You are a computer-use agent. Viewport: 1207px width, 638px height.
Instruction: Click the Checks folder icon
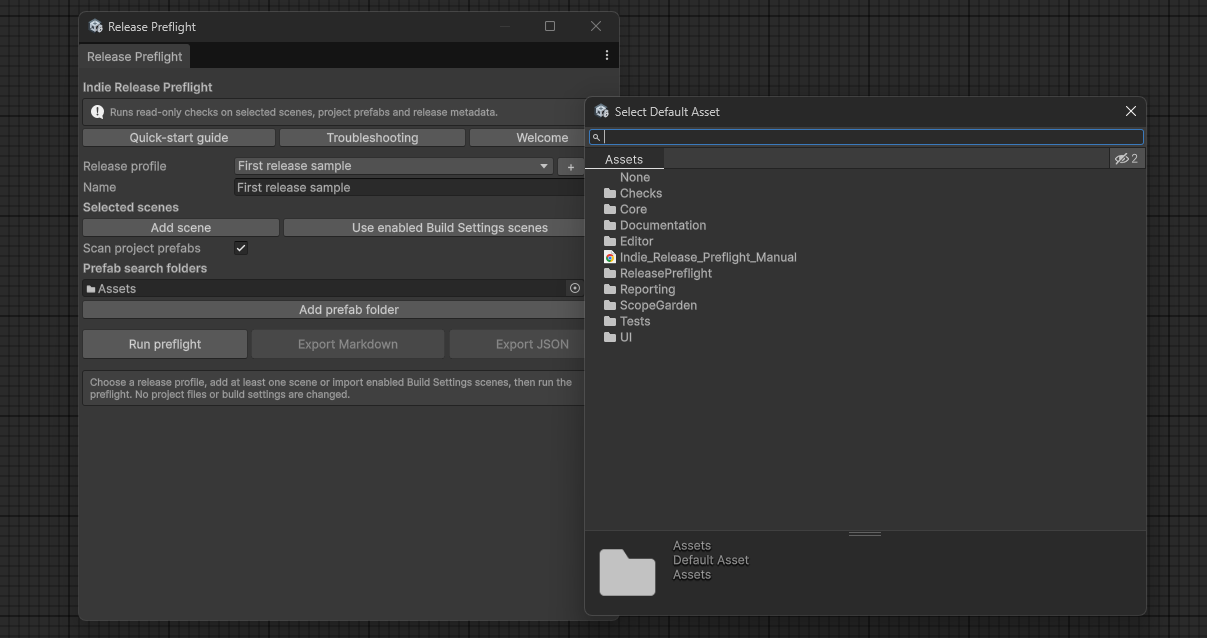[610, 194]
